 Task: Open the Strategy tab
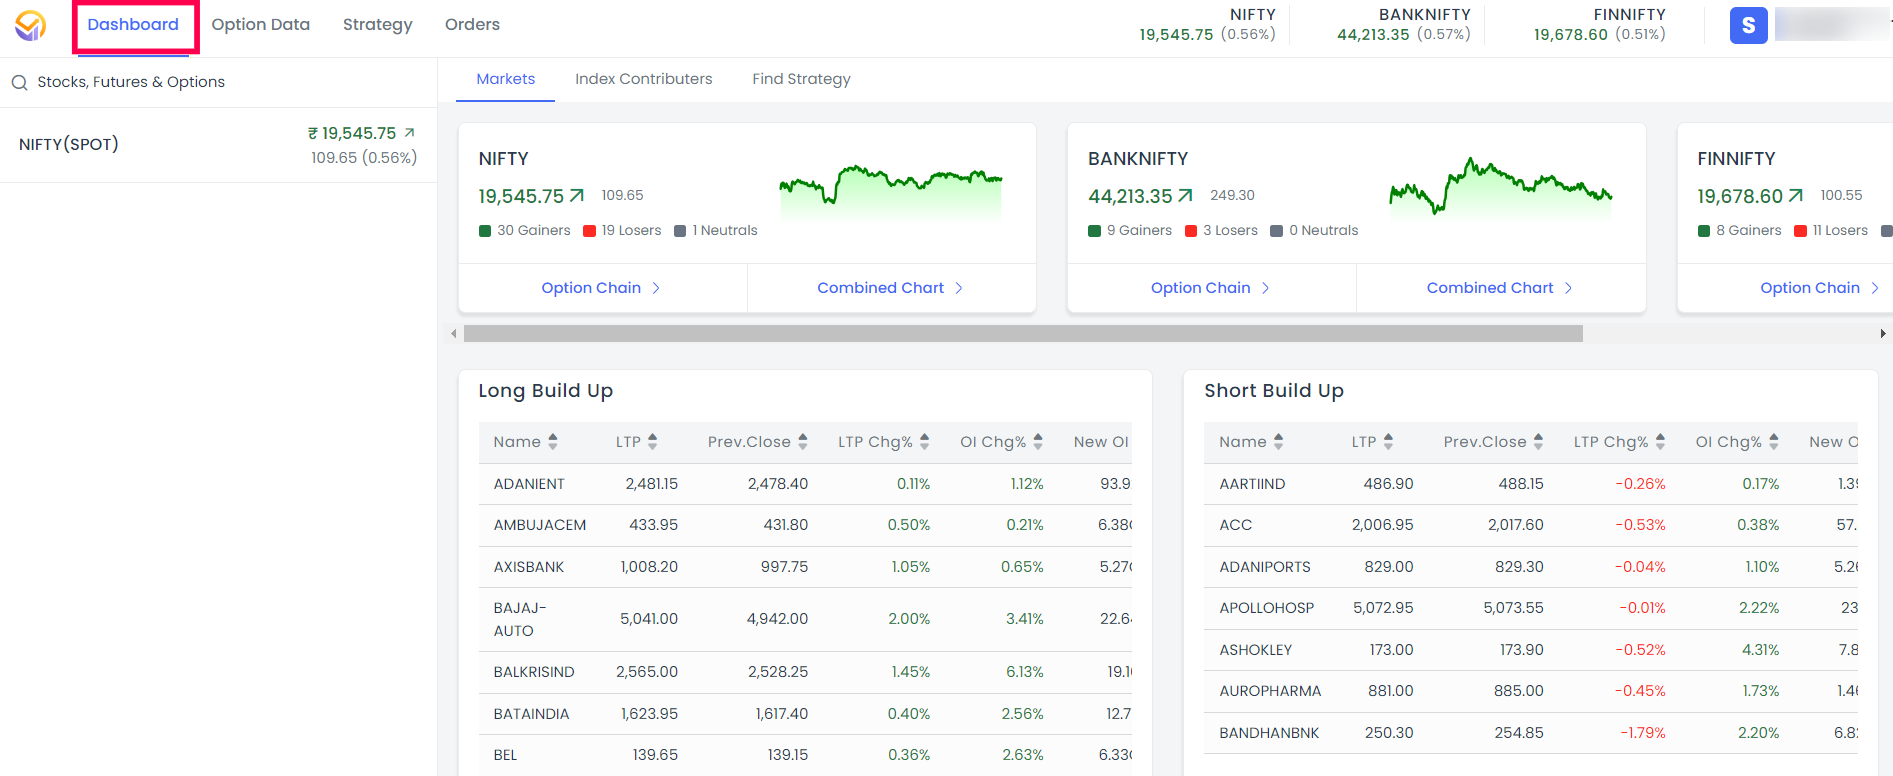click(x=378, y=25)
